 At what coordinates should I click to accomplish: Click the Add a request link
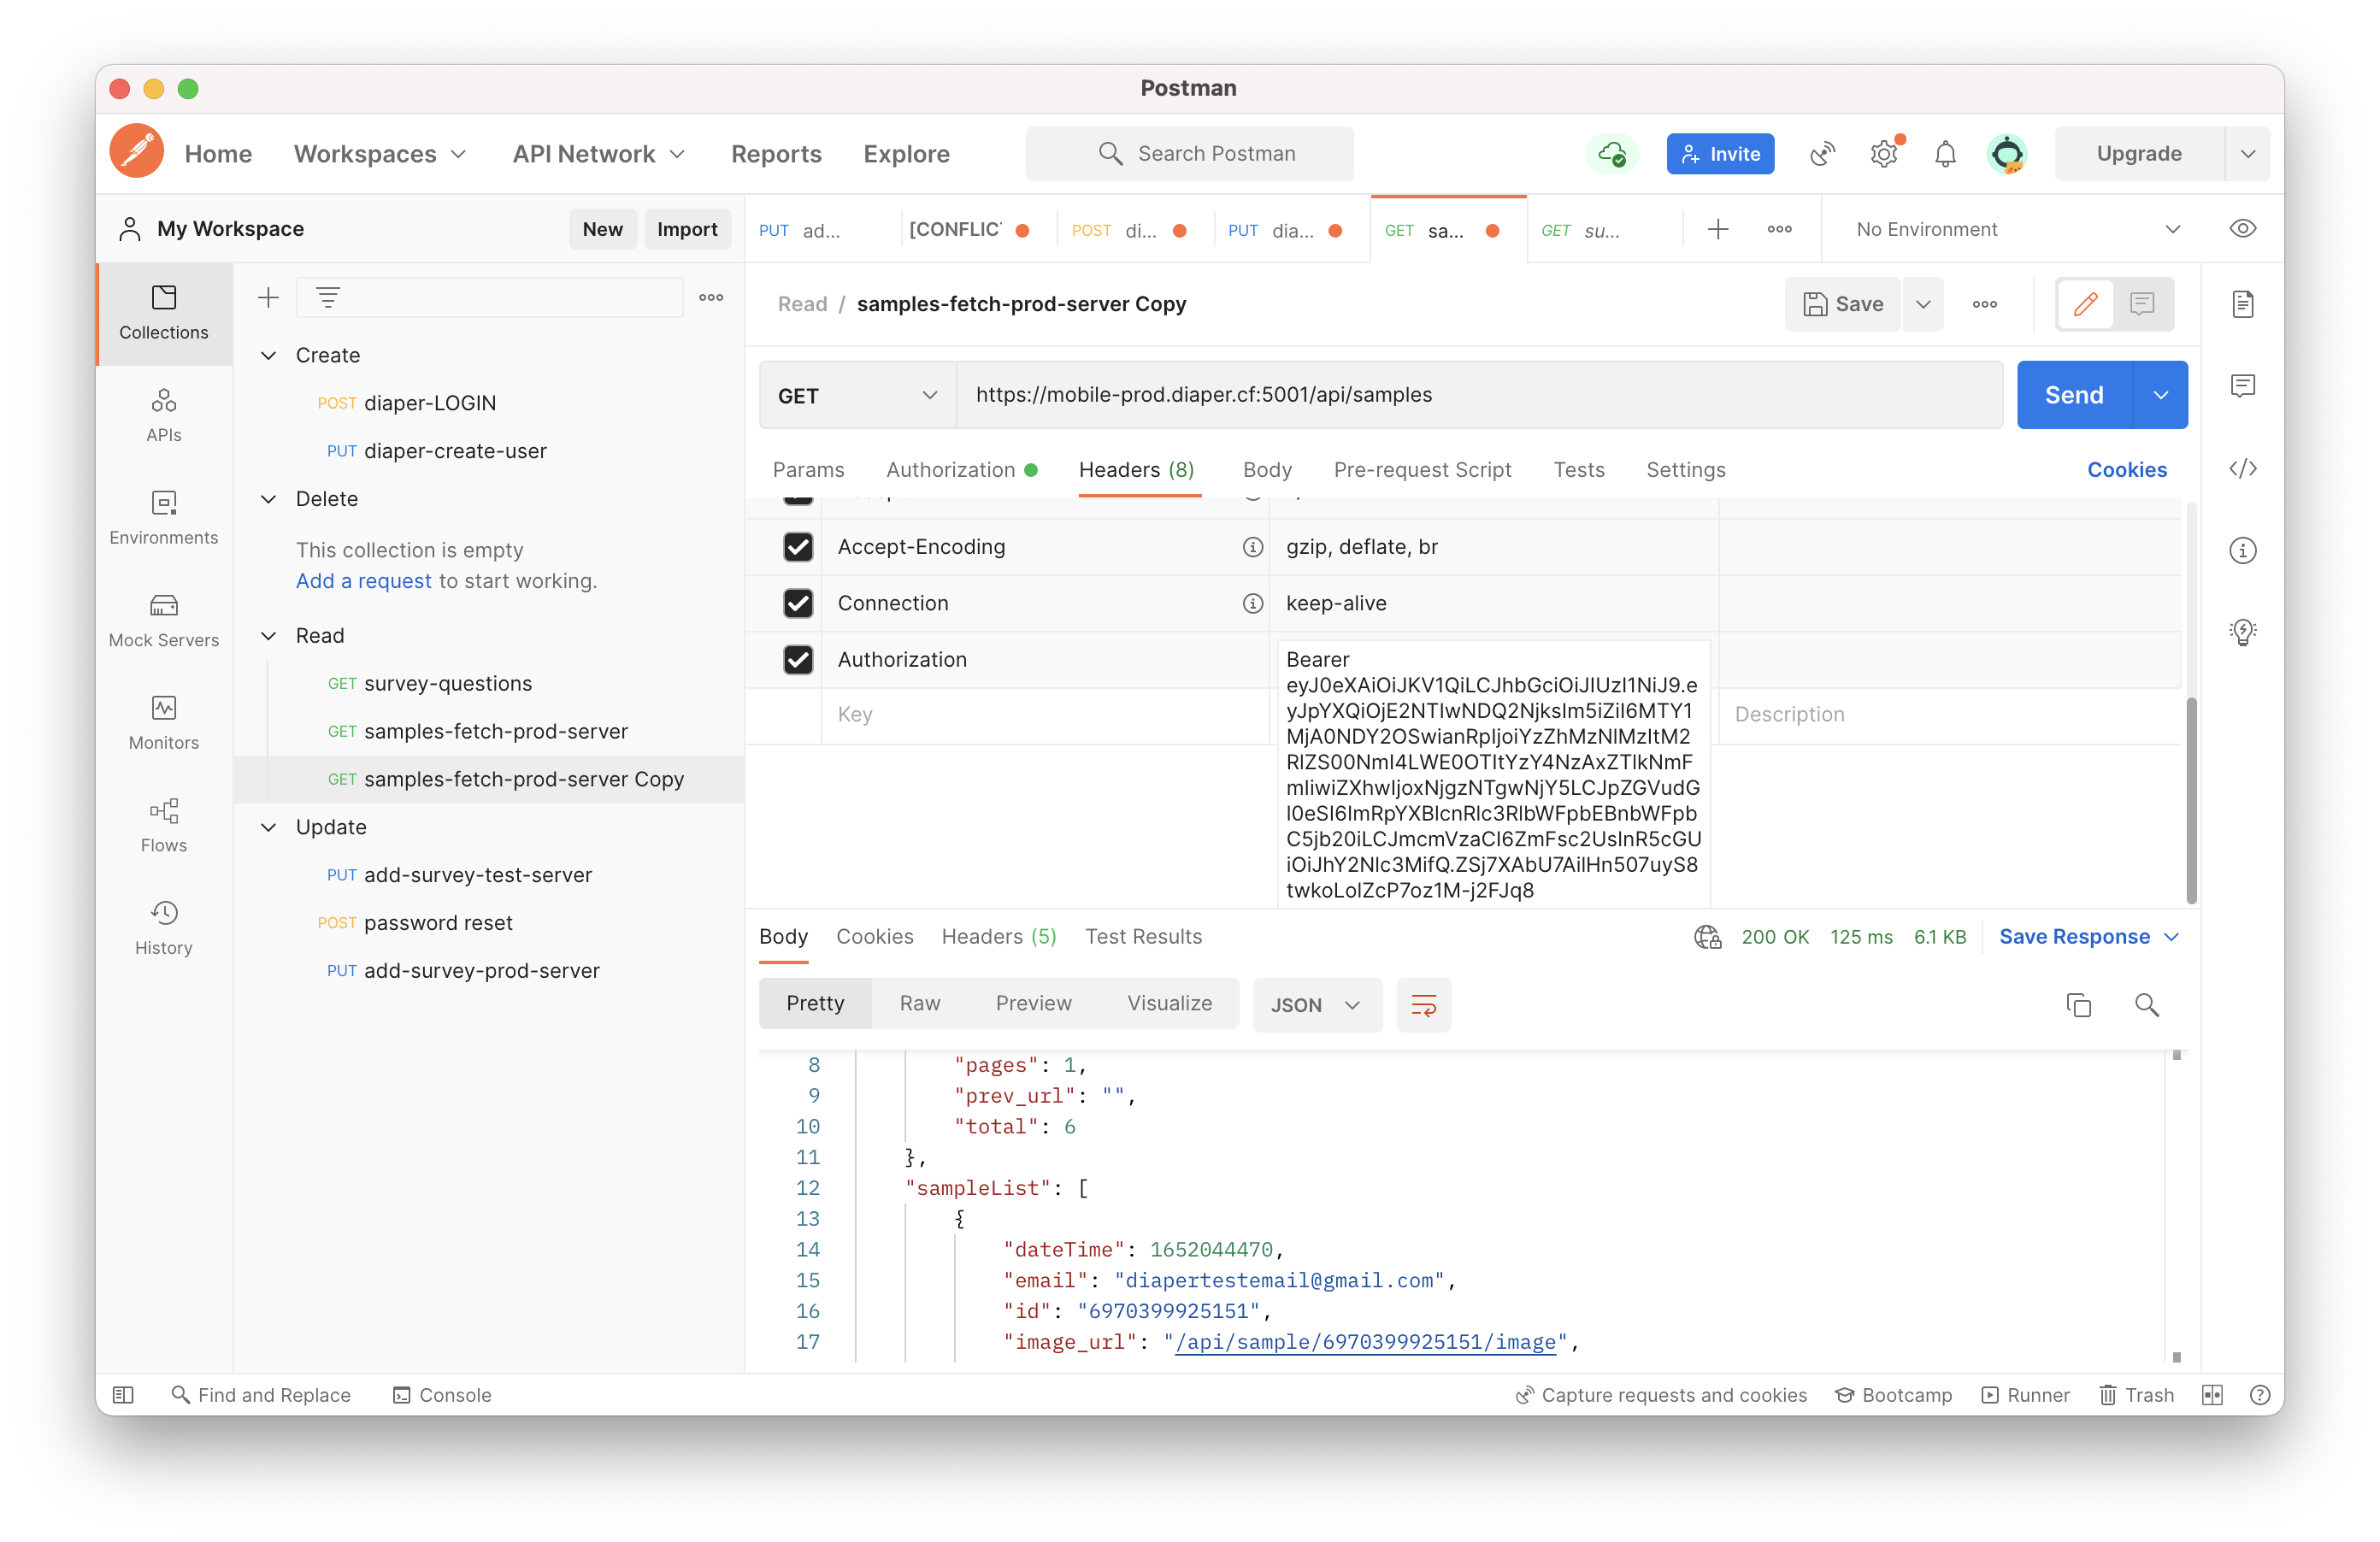pos(363,582)
